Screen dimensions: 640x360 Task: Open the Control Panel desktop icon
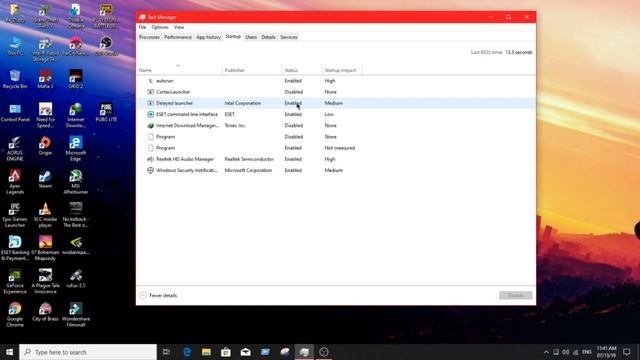(15, 113)
